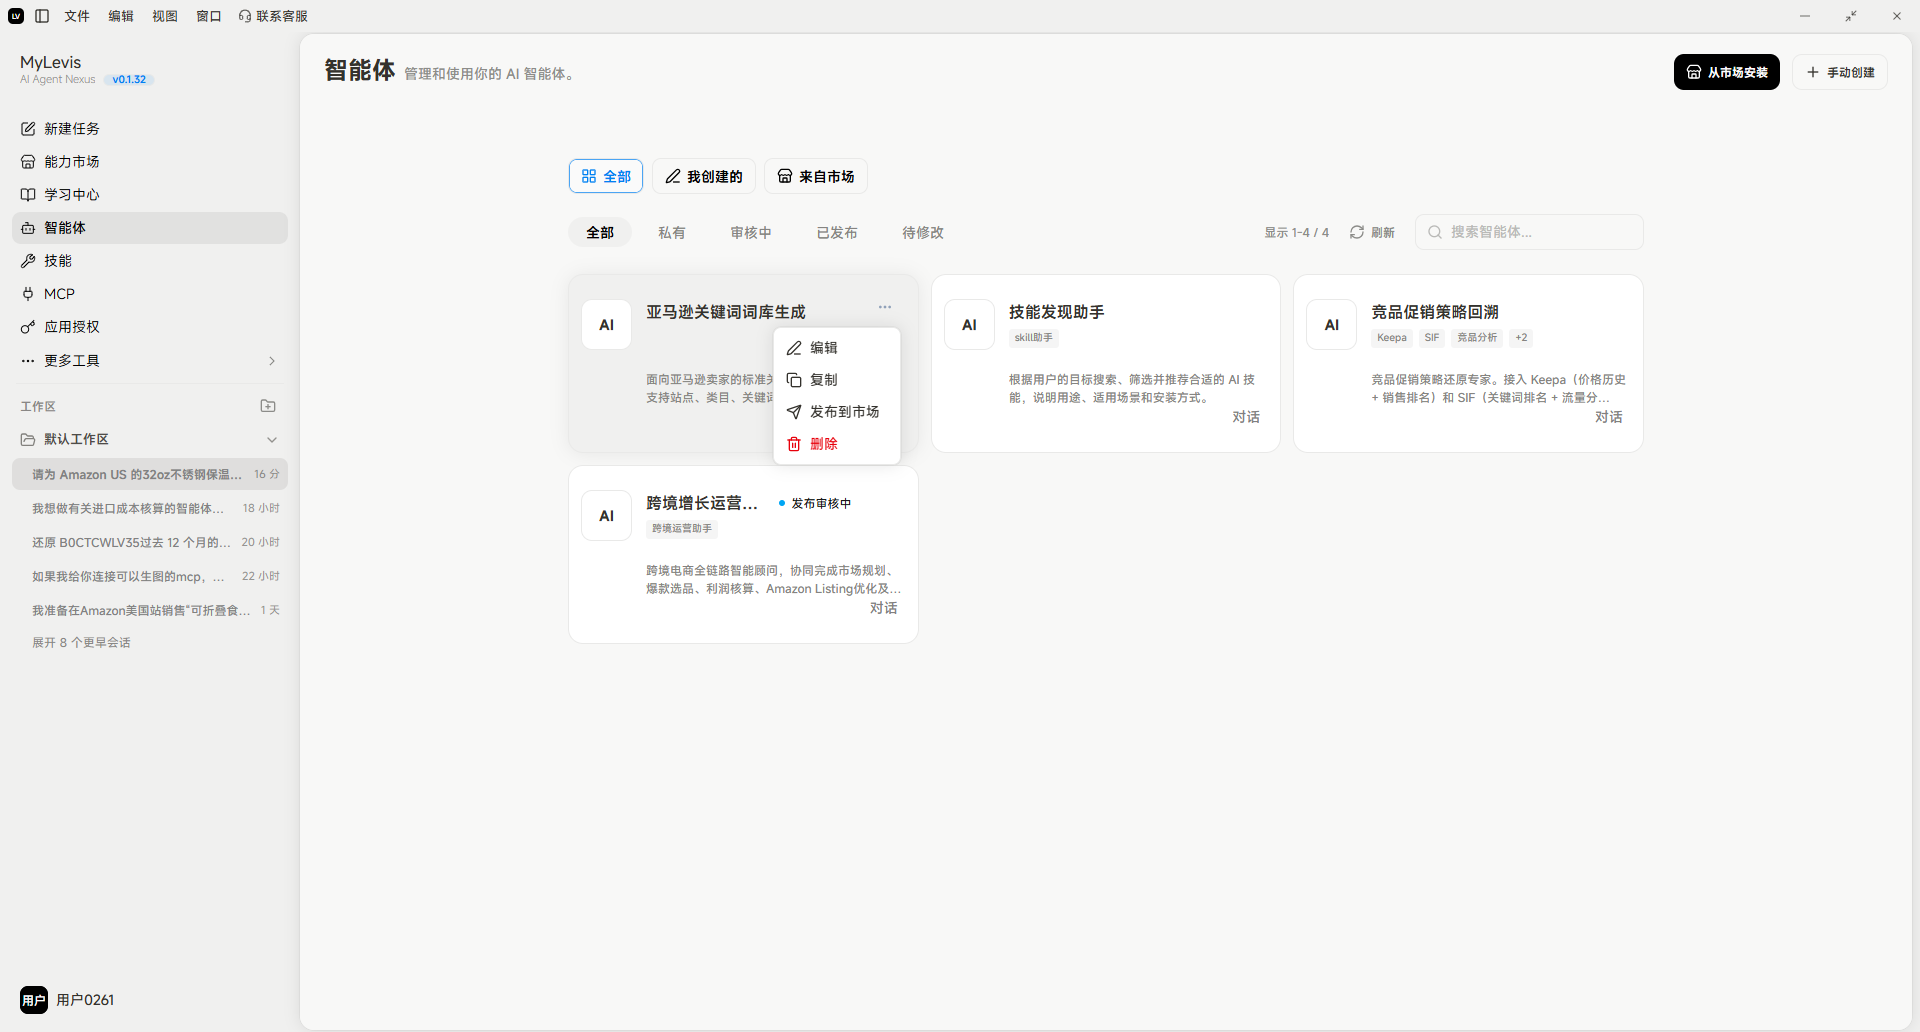The width and height of the screenshot is (1920, 1032).
Task: Click AI avatar of 跨境增长运营
Action: [x=606, y=516]
